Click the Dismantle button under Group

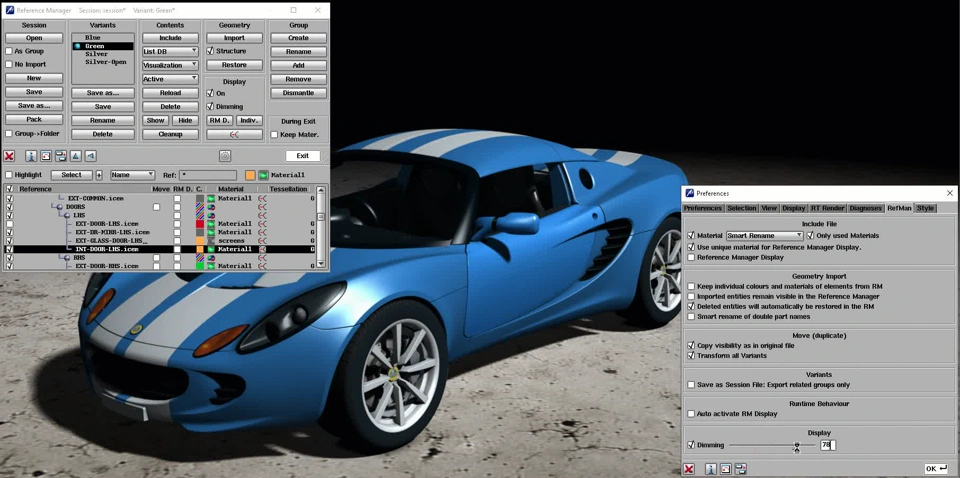(298, 93)
